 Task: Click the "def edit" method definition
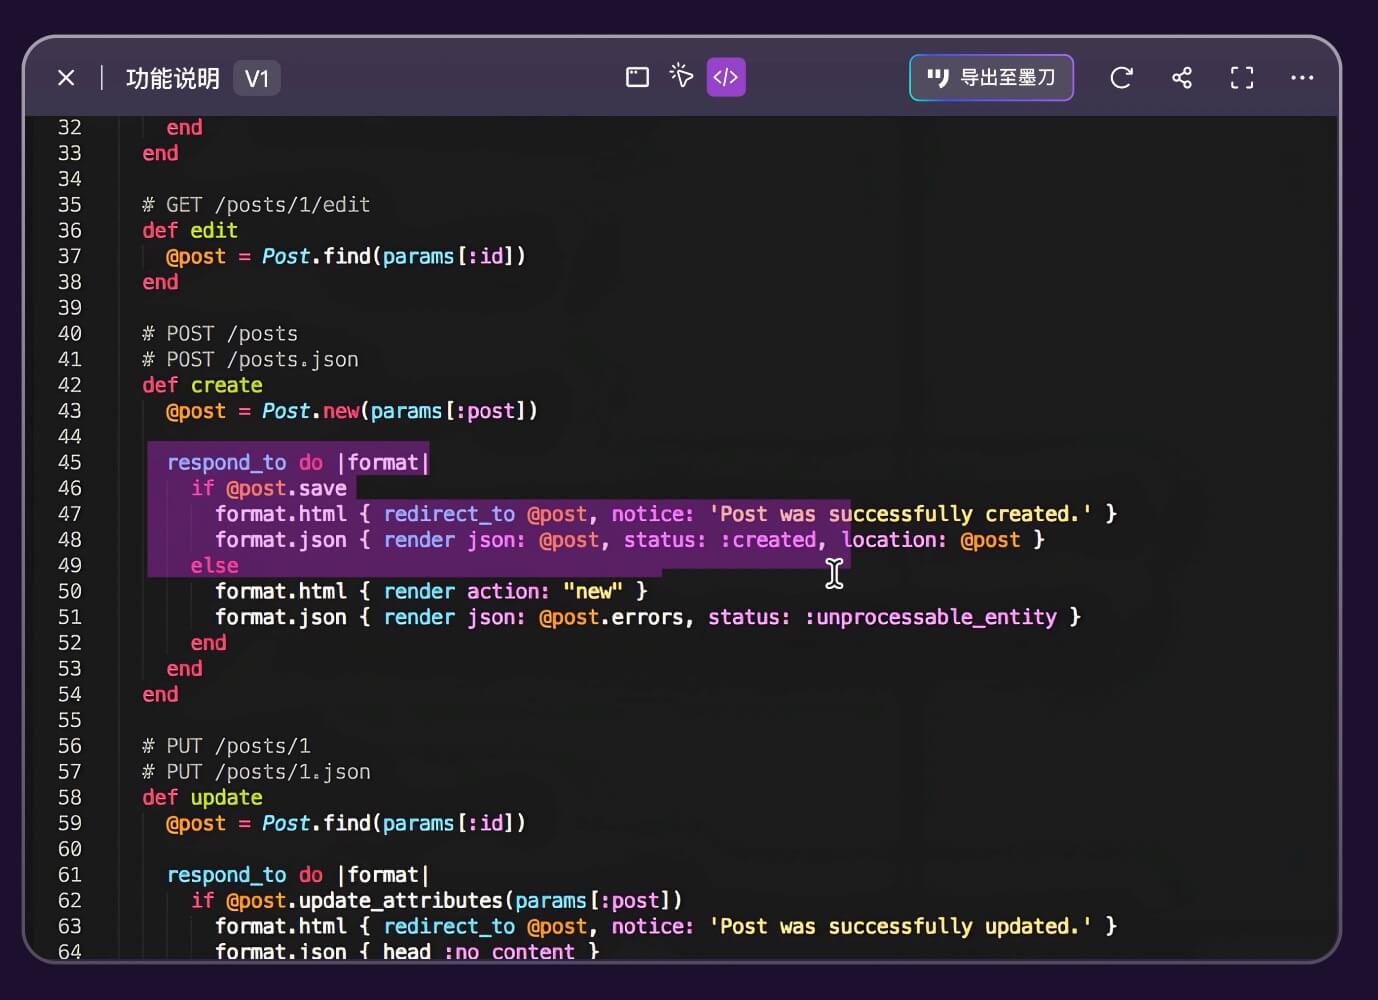pos(190,230)
